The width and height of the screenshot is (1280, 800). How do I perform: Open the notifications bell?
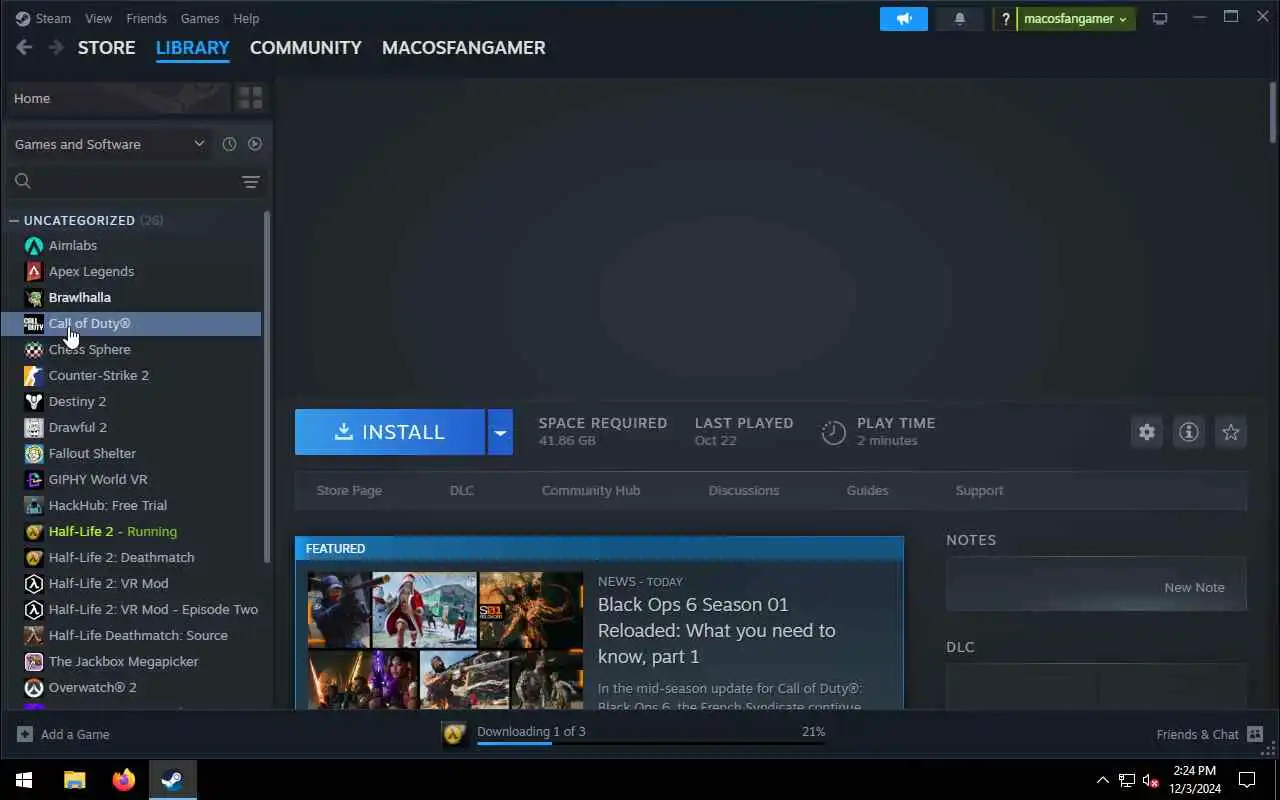(960, 19)
